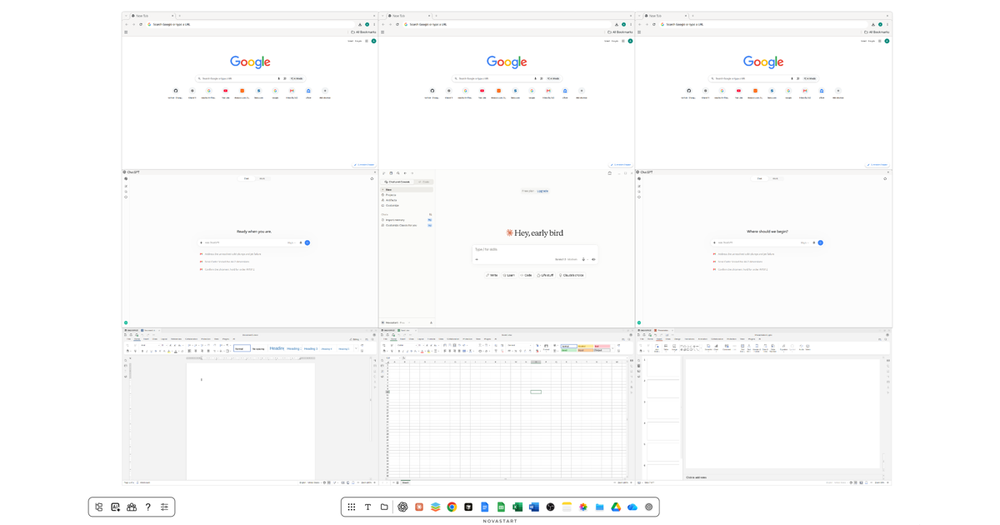1000x525 pixels.
Task: Click the Claude microphone dictation icon
Action: tap(584, 260)
